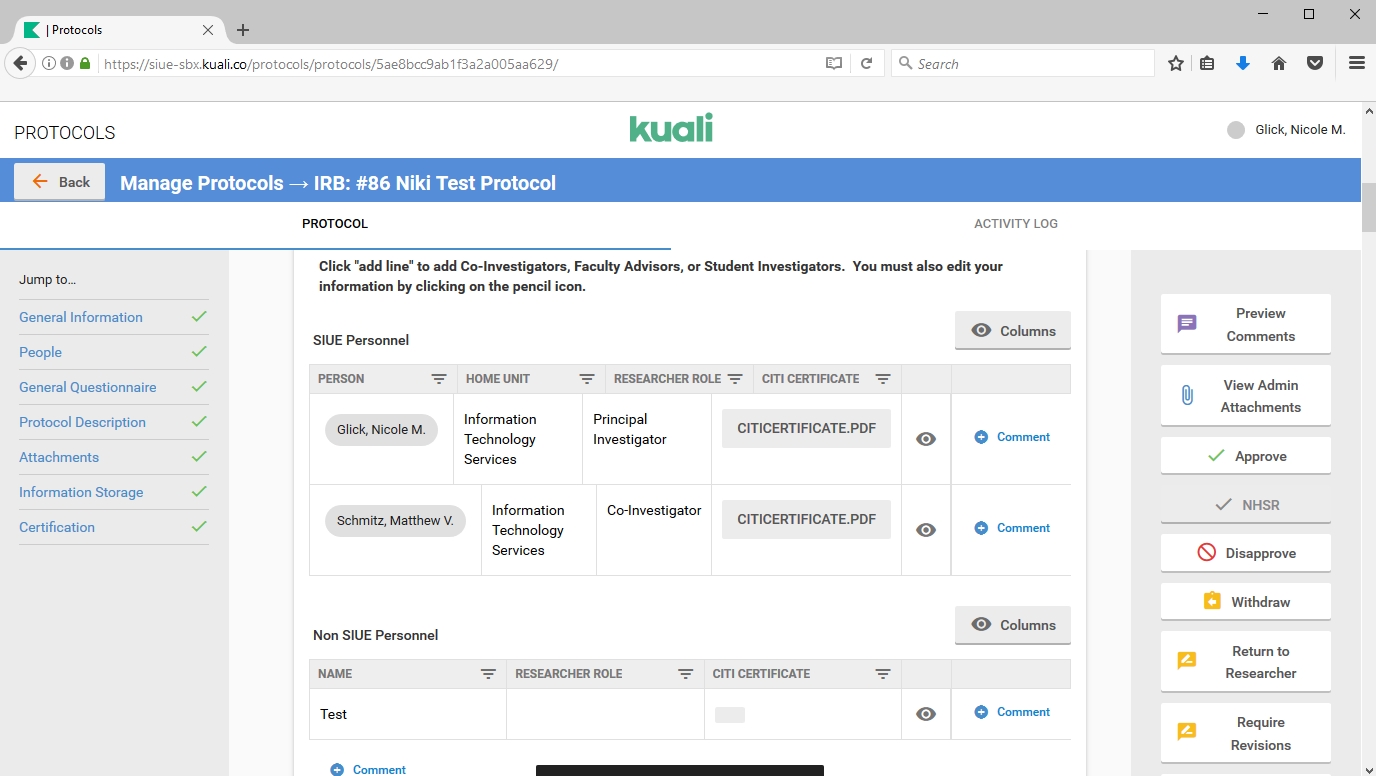
Task: Select the Protocol tab
Action: click(x=335, y=224)
